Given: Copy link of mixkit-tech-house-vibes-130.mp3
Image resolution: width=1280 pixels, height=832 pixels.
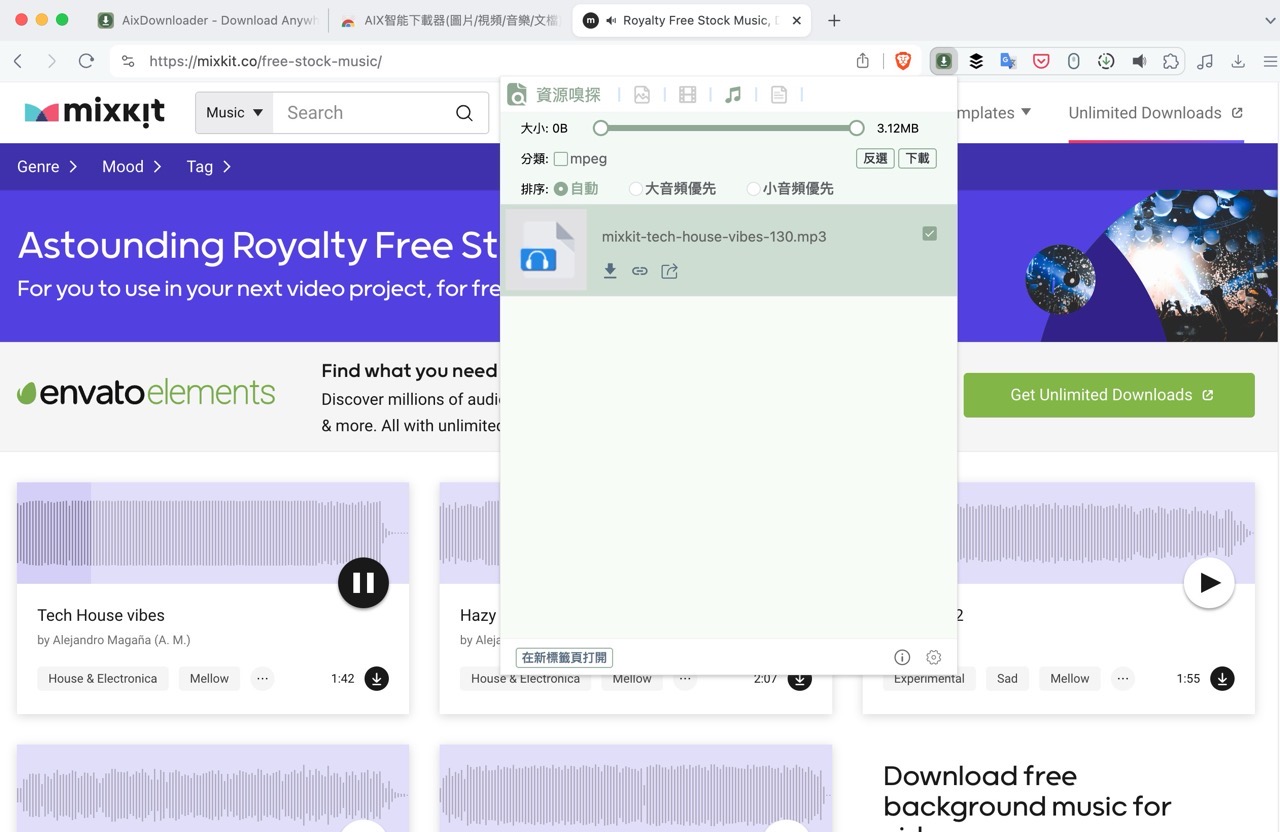Looking at the screenshot, I should (640, 271).
